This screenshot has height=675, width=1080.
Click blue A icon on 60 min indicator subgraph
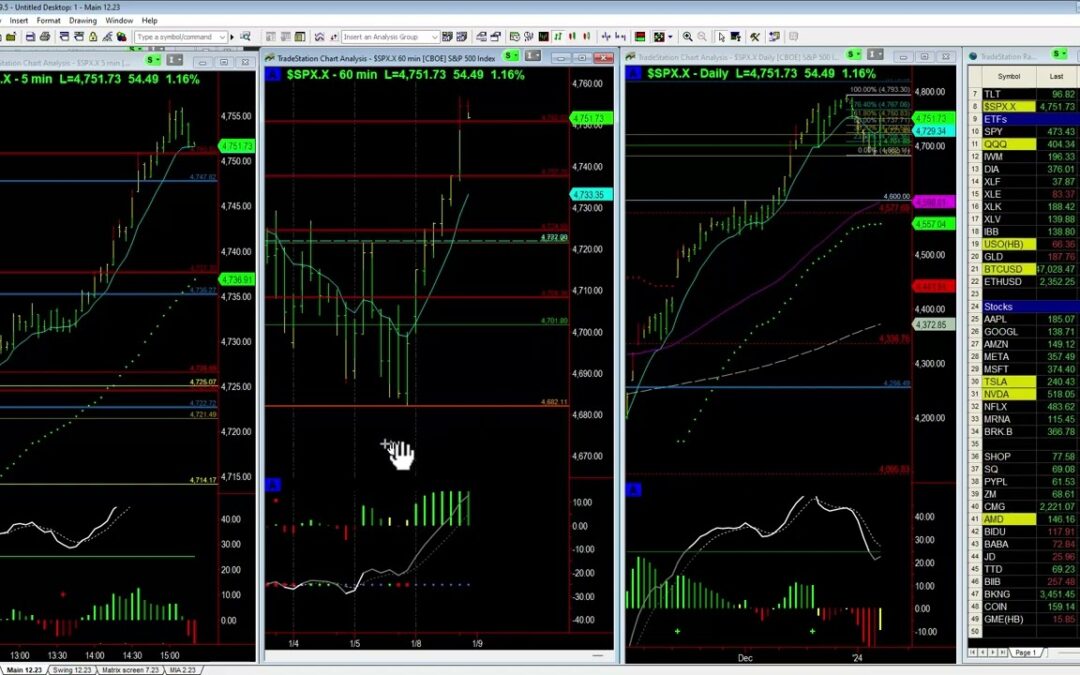(273, 485)
